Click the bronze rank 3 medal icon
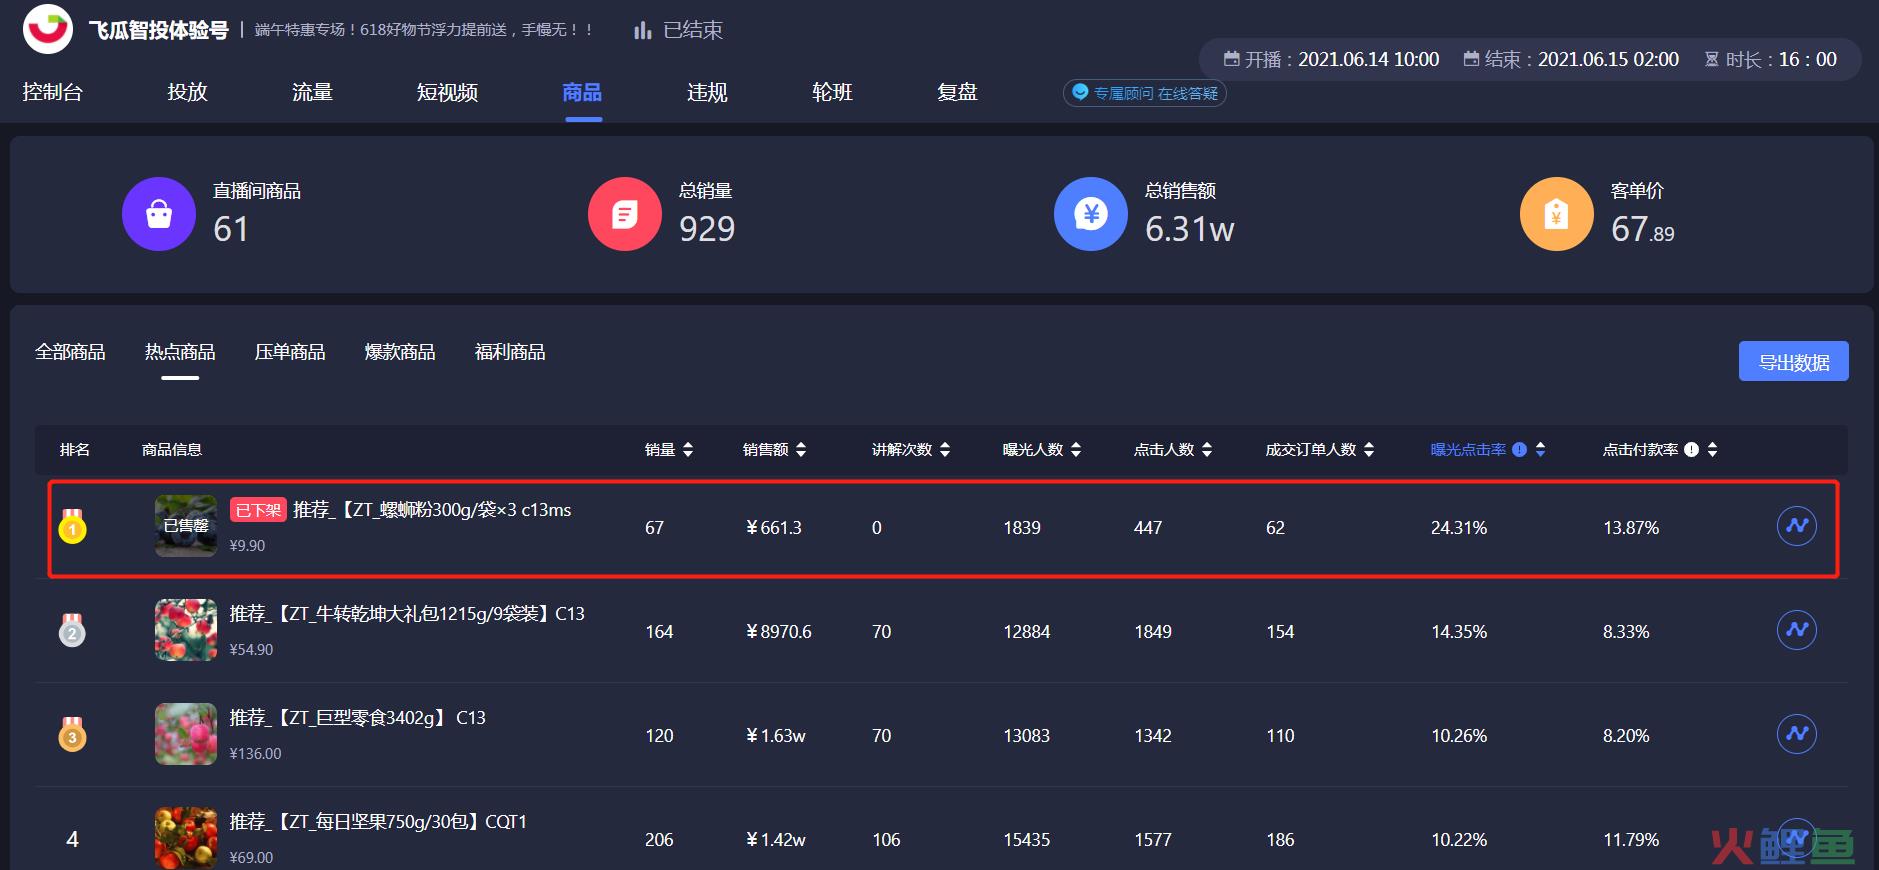Screen dimensions: 1879x870 coord(72,734)
